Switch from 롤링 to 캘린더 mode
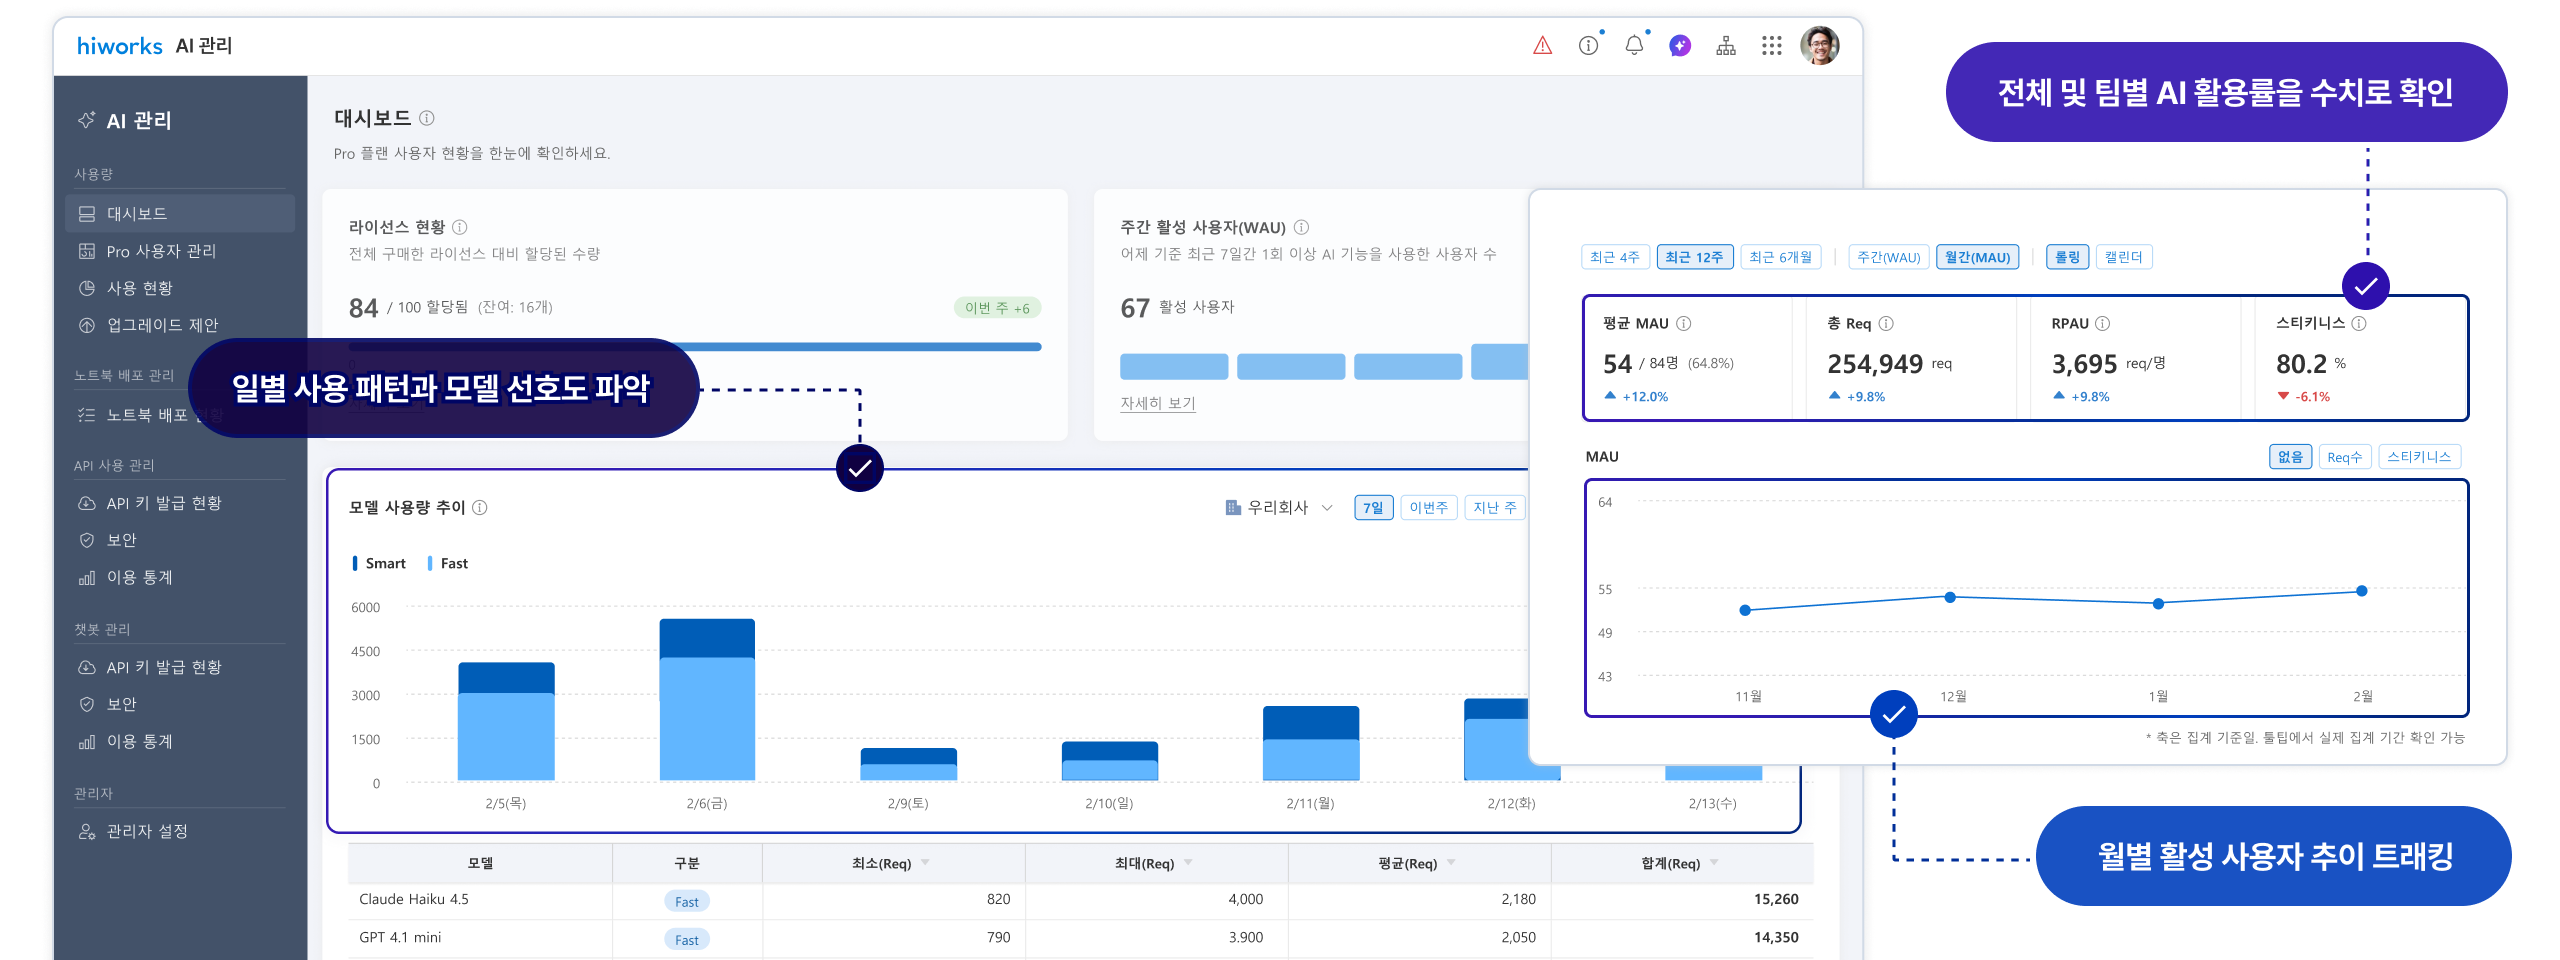2560x960 pixels. pos(2128,256)
